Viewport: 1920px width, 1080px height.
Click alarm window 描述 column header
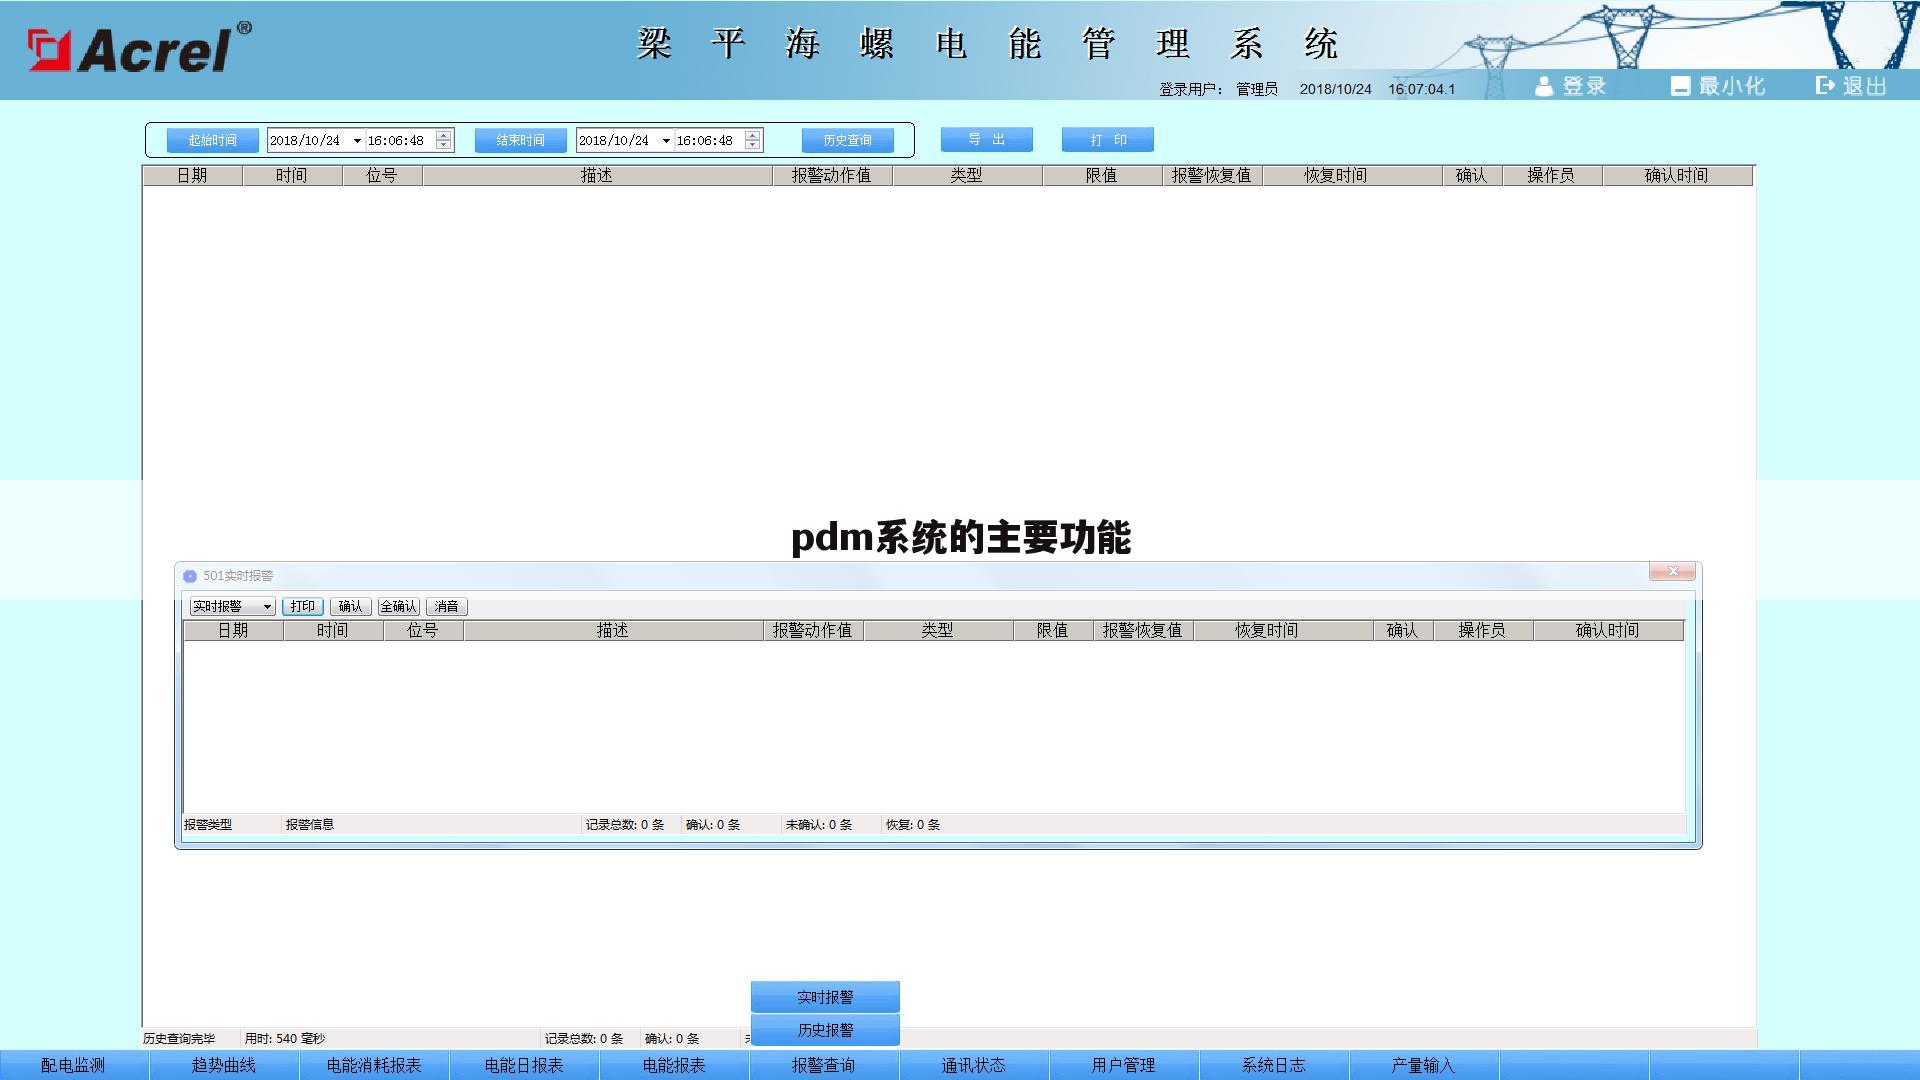coord(613,631)
